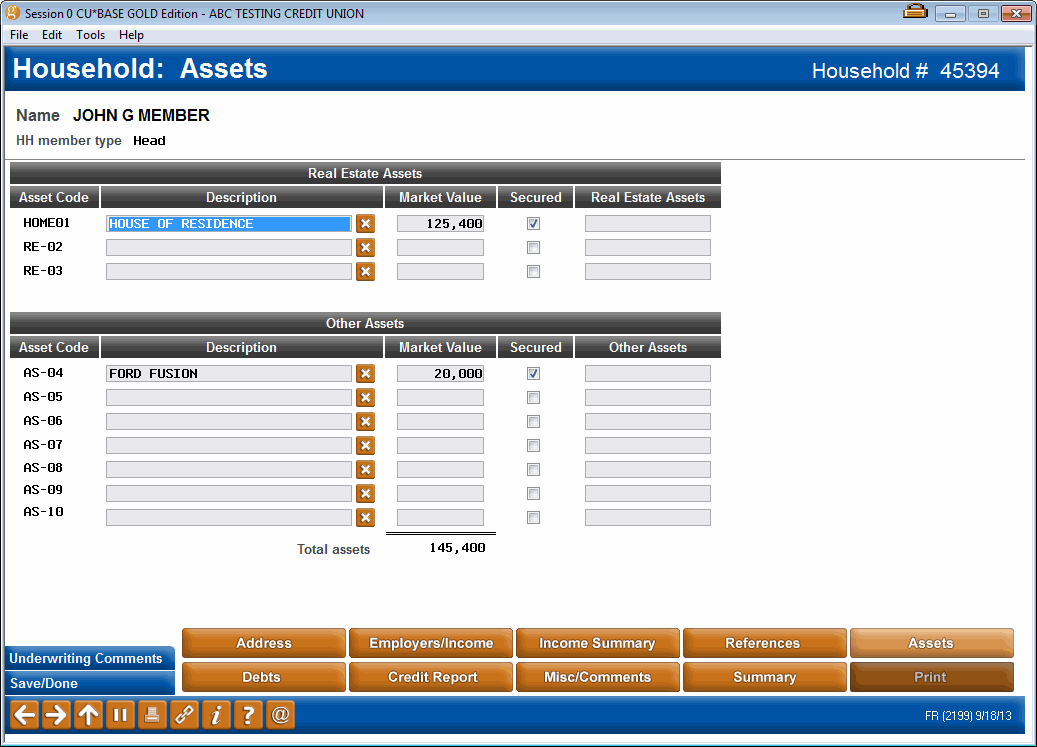Click the question mark help icon
Viewport: 1037px width, 747px height.
click(248, 715)
